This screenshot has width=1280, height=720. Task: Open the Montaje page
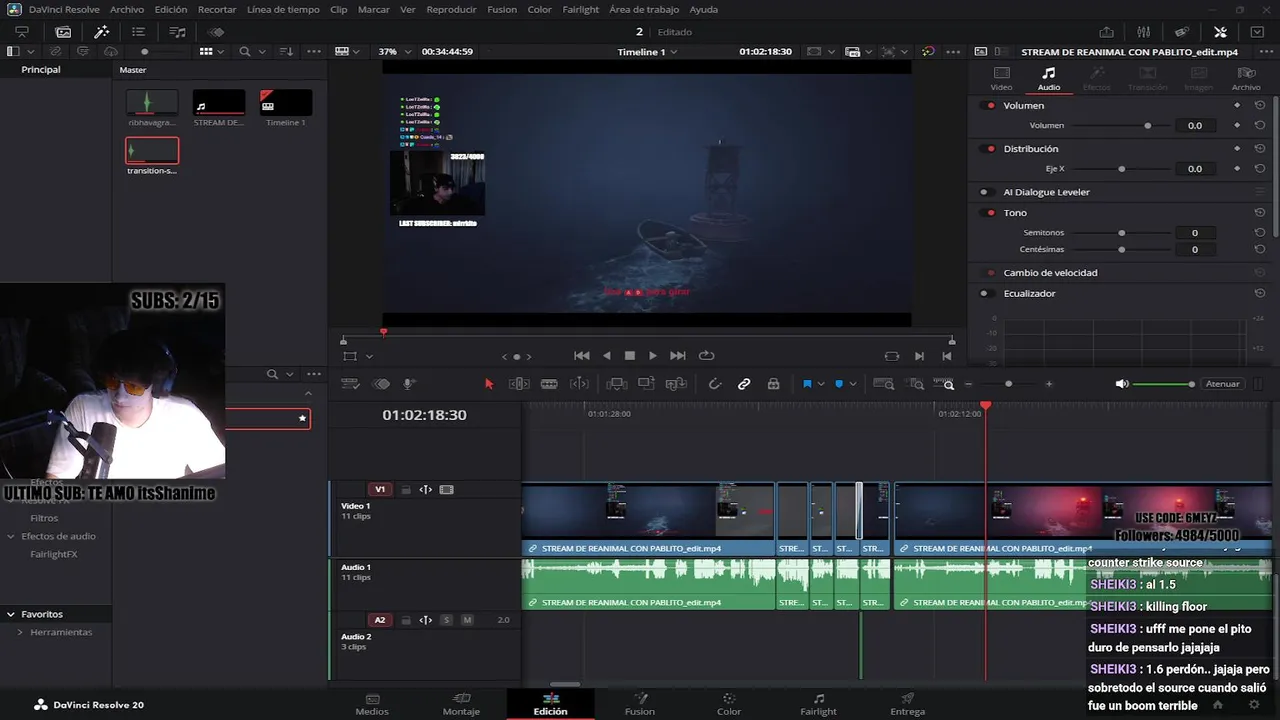[461, 704]
